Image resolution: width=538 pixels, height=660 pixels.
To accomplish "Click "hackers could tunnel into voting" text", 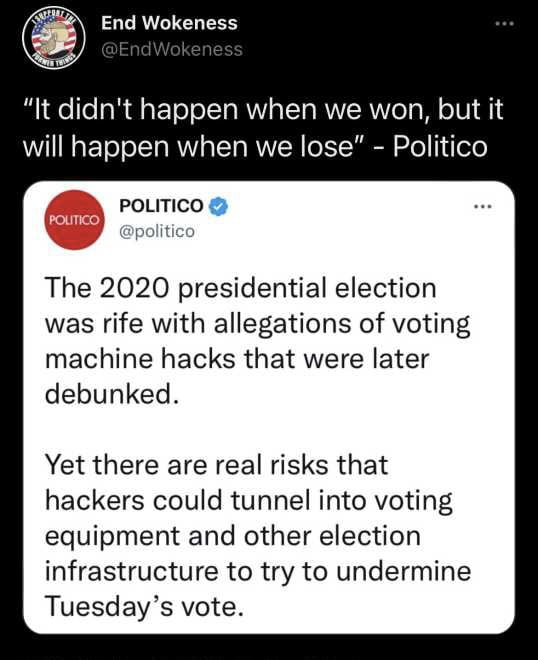I will 249,501.
